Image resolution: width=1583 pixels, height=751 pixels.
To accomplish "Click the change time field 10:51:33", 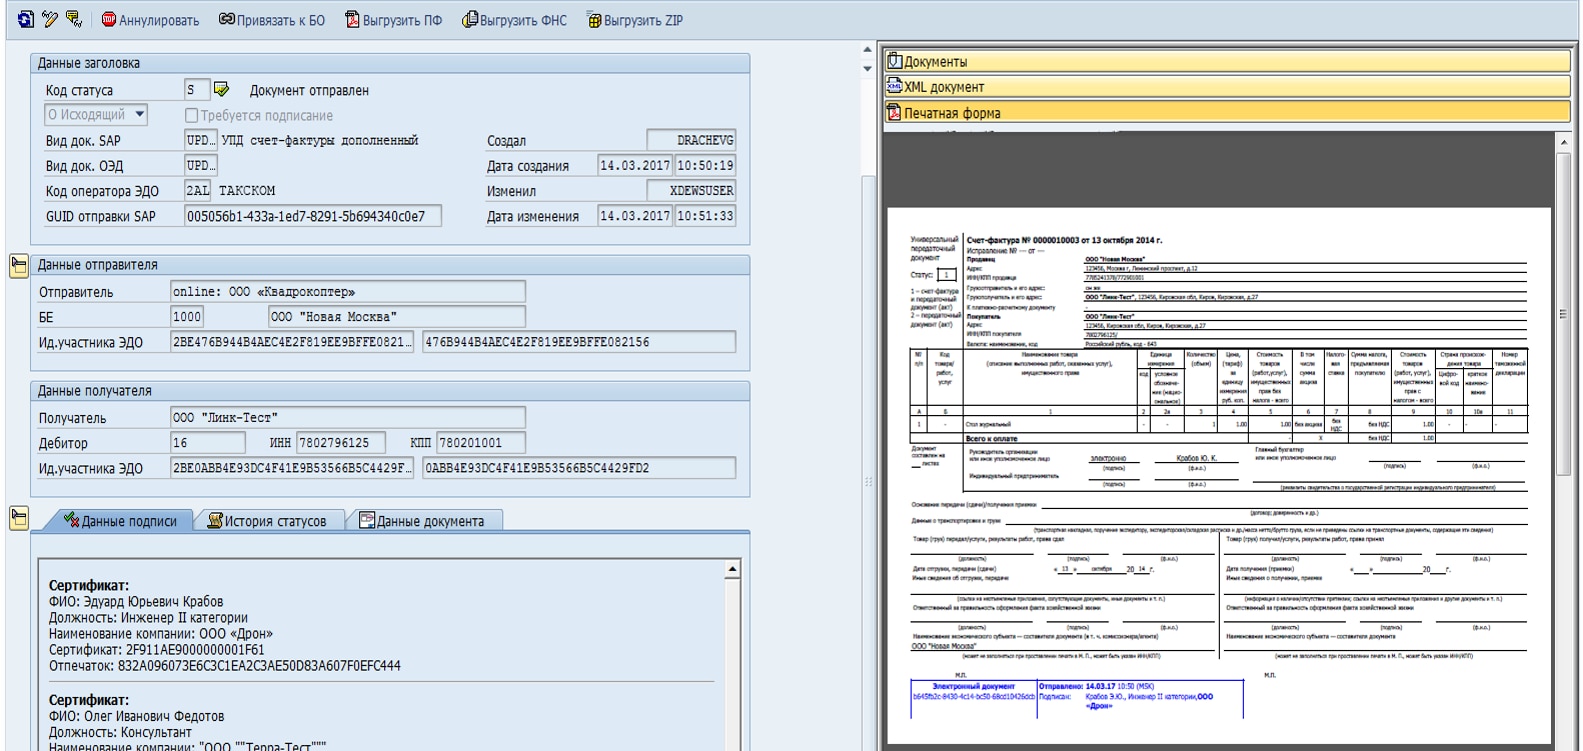I will (705, 215).
